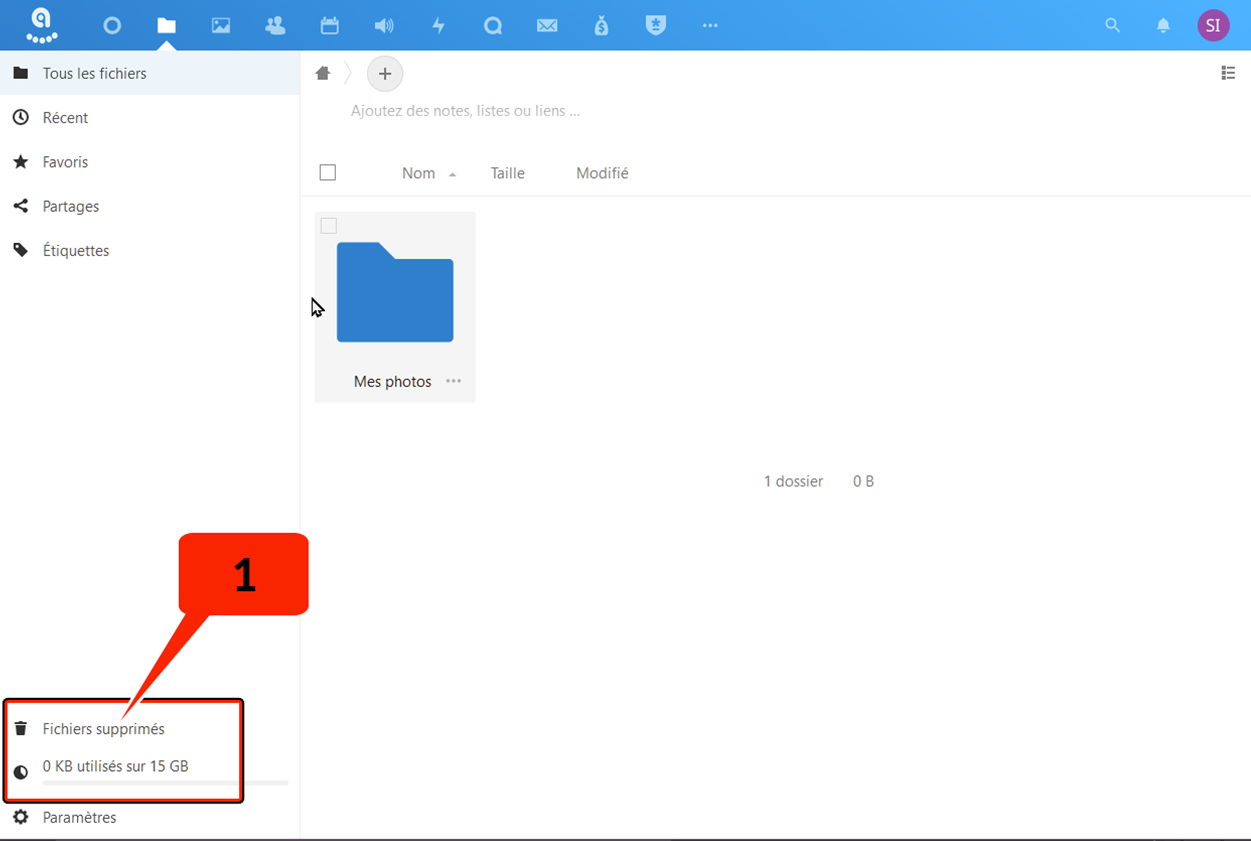Open the Calendar app icon
This screenshot has width=1251, height=841.
click(329, 26)
